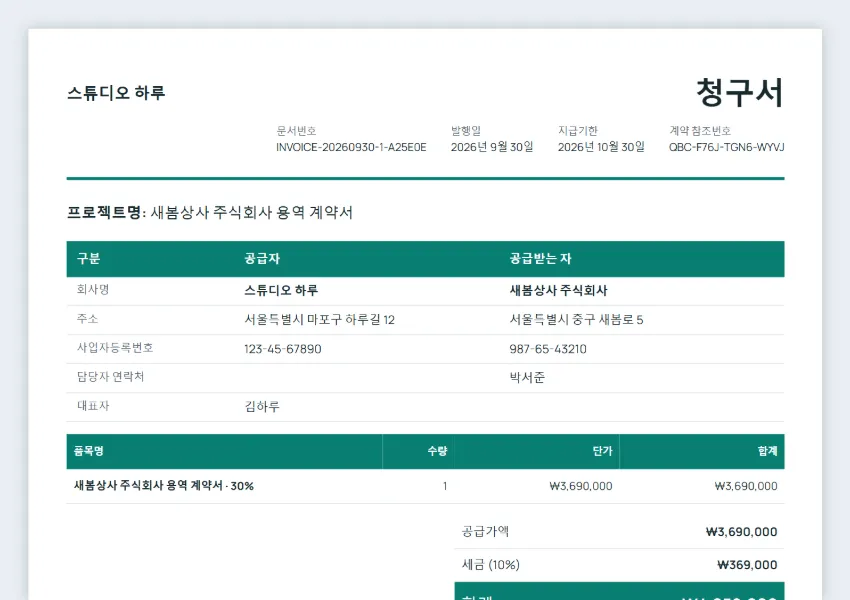Screen dimensions: 850x600
Task: Select the 프로젝트명 project title line
Action: pyautogui.click(x=210, y=212)
